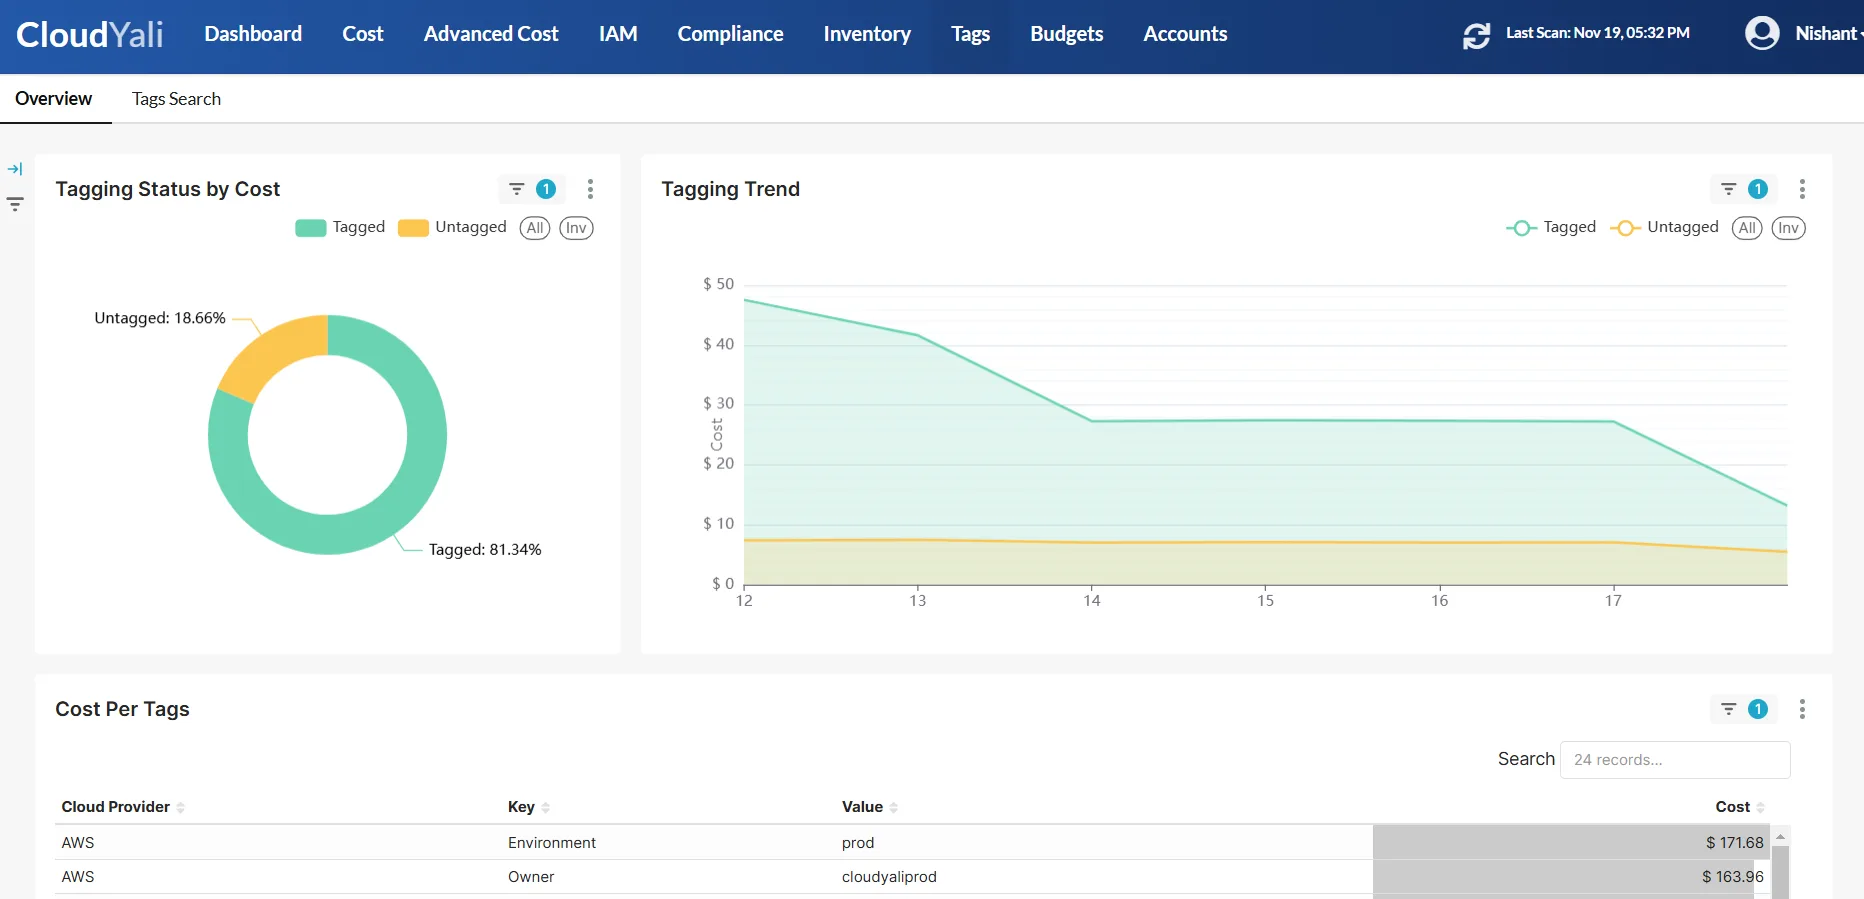Go to the IAM section
Image resolution: width=1864 pixels, height=899 pixels.
tap(618, 34)
